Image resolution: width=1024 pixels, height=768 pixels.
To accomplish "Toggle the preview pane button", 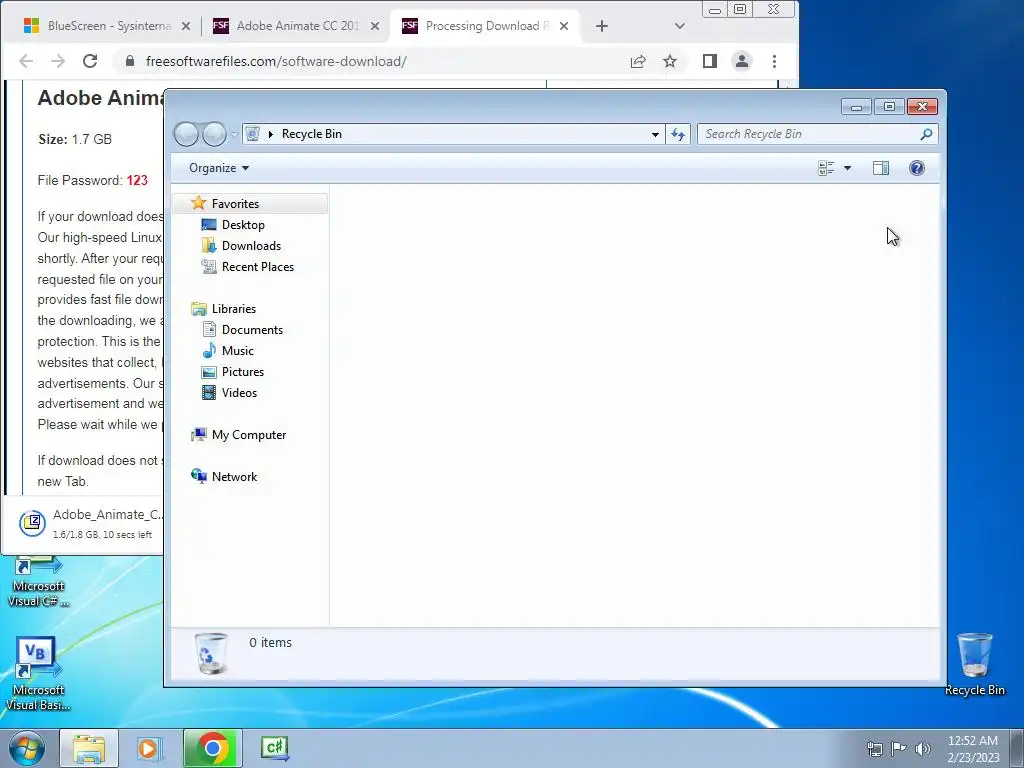I will [x=880, y=168].
